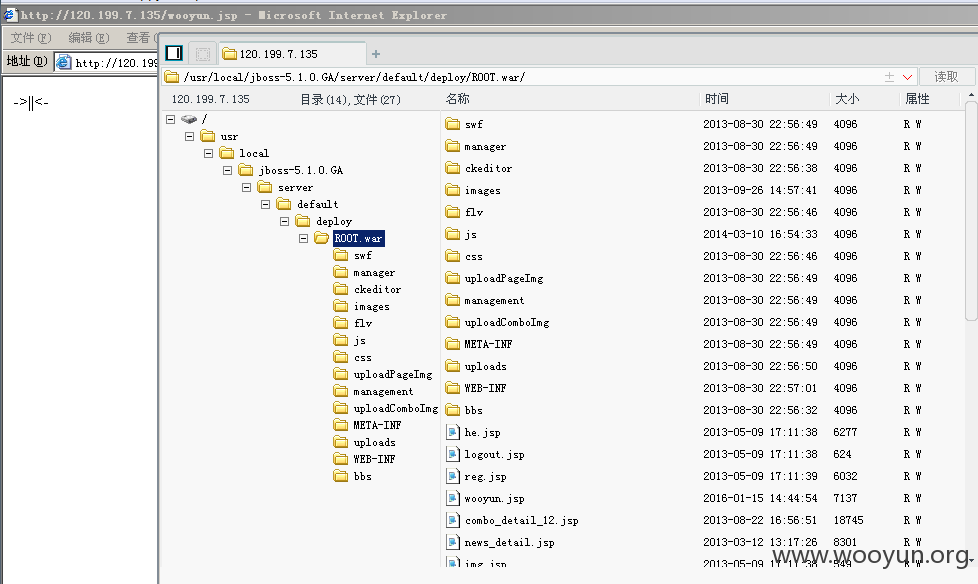Sort by 时间 column header

point(717,99)
